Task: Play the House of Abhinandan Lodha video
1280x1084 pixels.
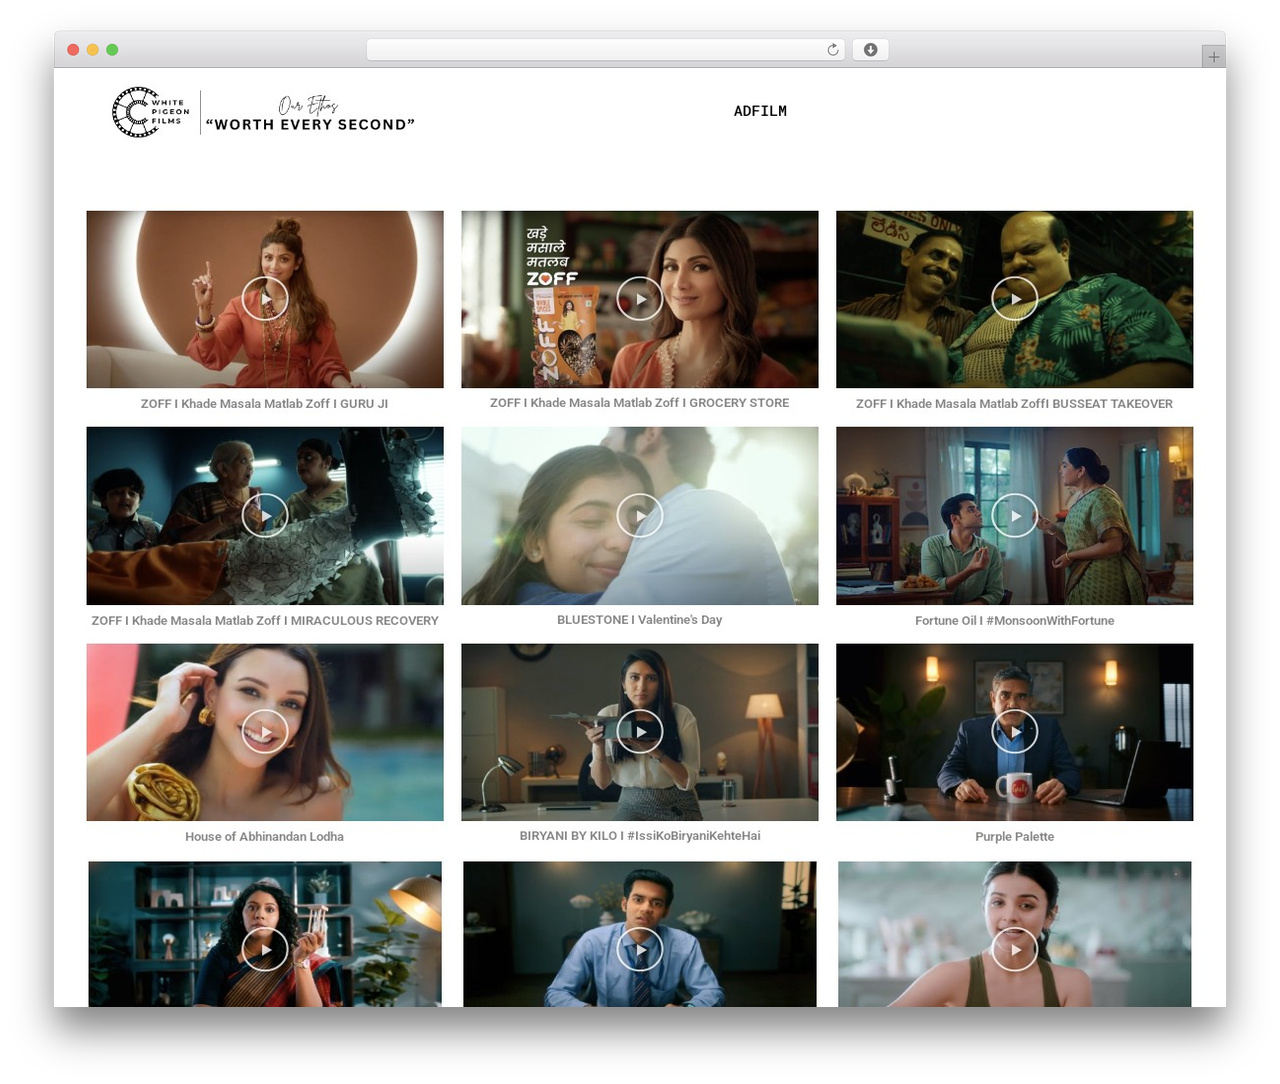Action: pos(265,732)
